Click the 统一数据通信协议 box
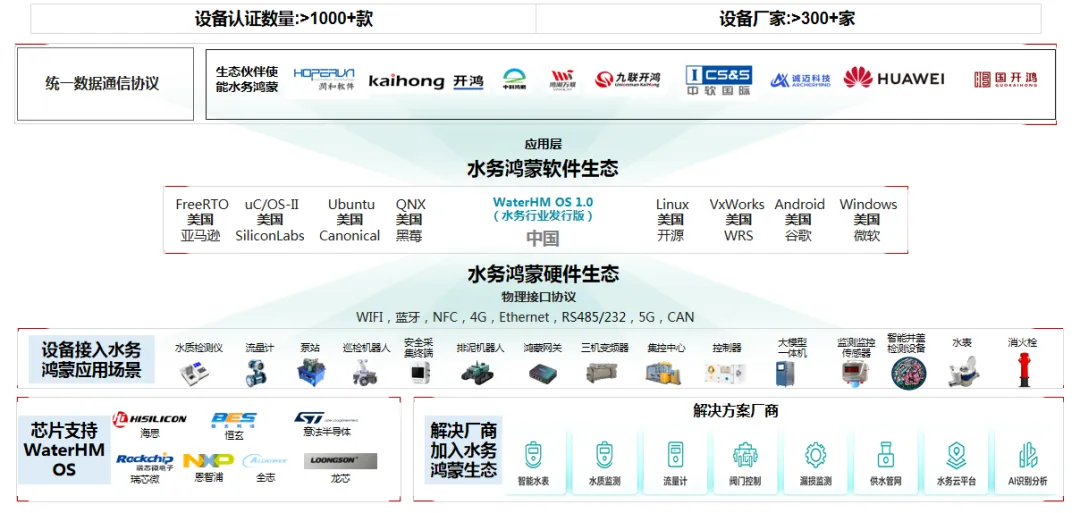Image resolution: width=1080 pixels, height=513 pixels. (105, 84)
